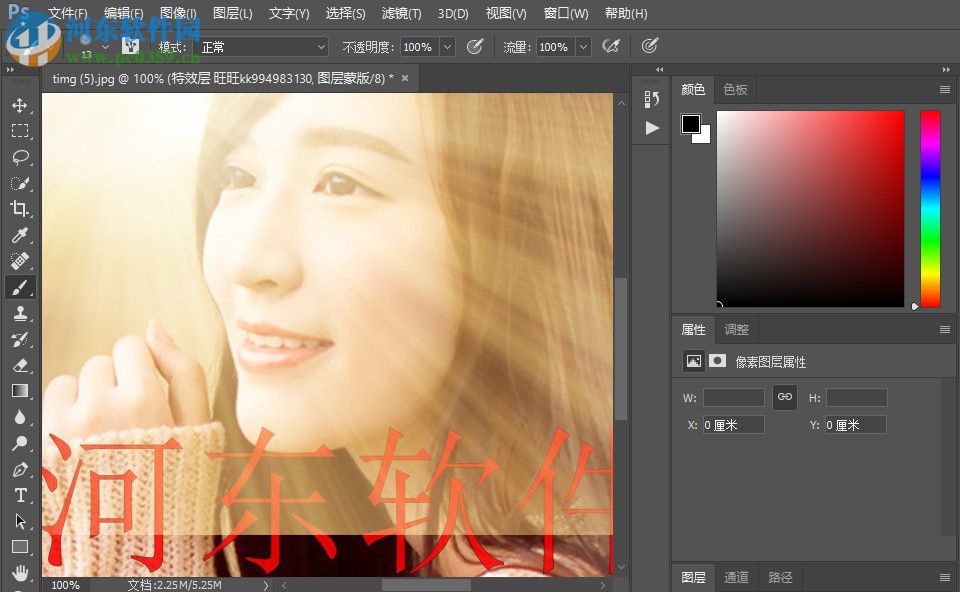
Task: Click the X position input field
Action: (x=733, y=425)
